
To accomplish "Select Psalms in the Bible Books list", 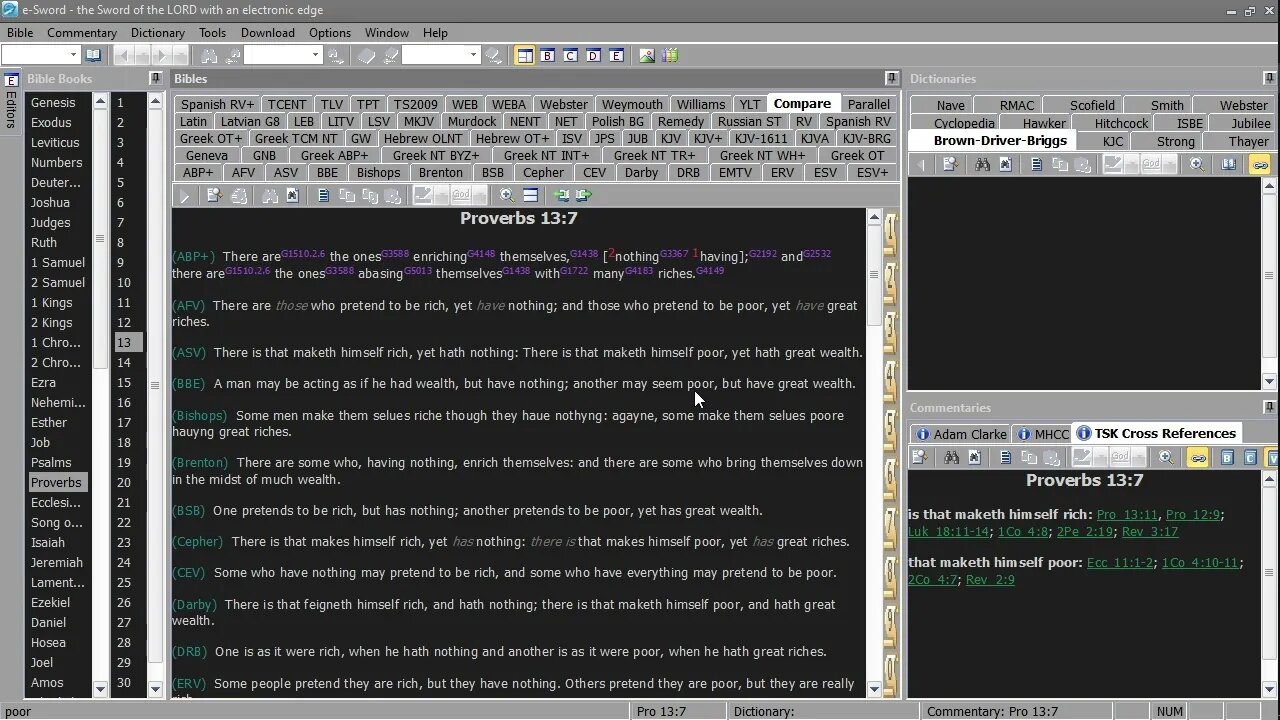I will 51,462.
